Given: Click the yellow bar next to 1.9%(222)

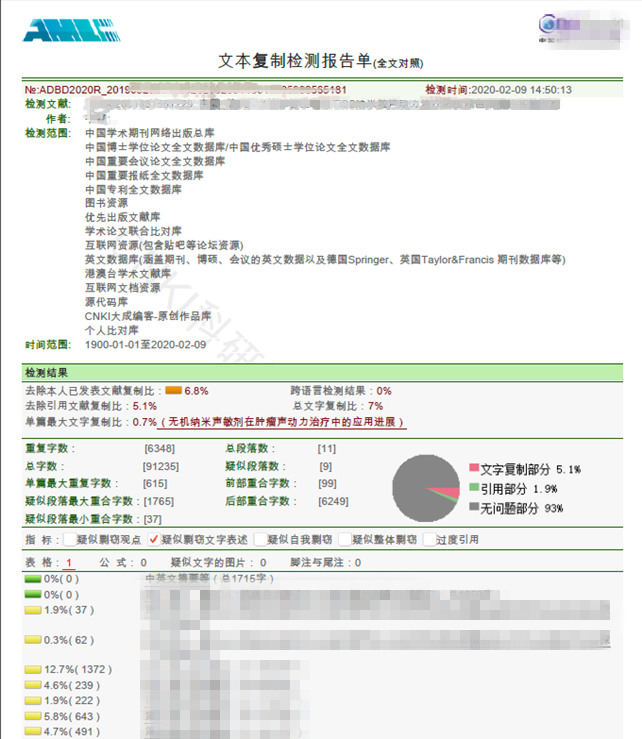Looking at the screenshot, I should [x=33, y=700].
